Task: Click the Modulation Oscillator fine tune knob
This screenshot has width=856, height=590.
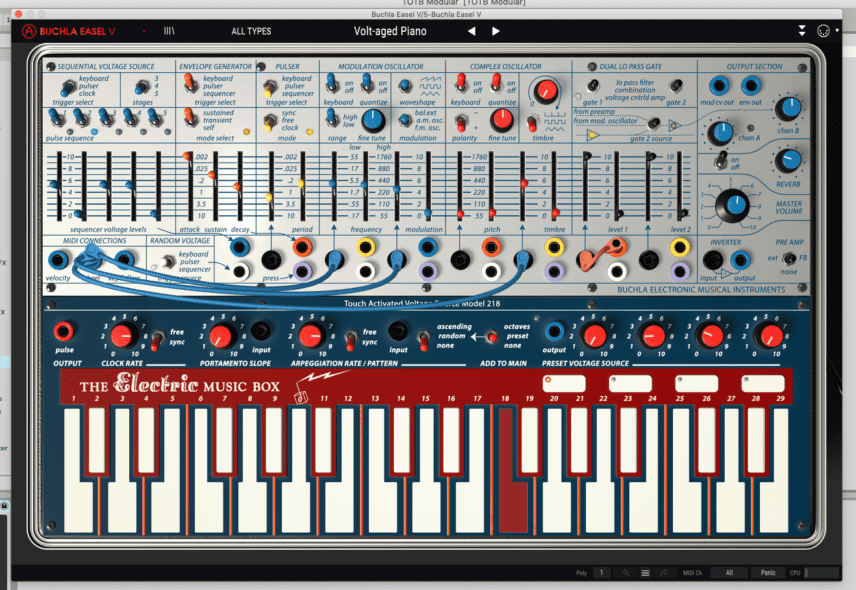Action: tap(373, 121)
